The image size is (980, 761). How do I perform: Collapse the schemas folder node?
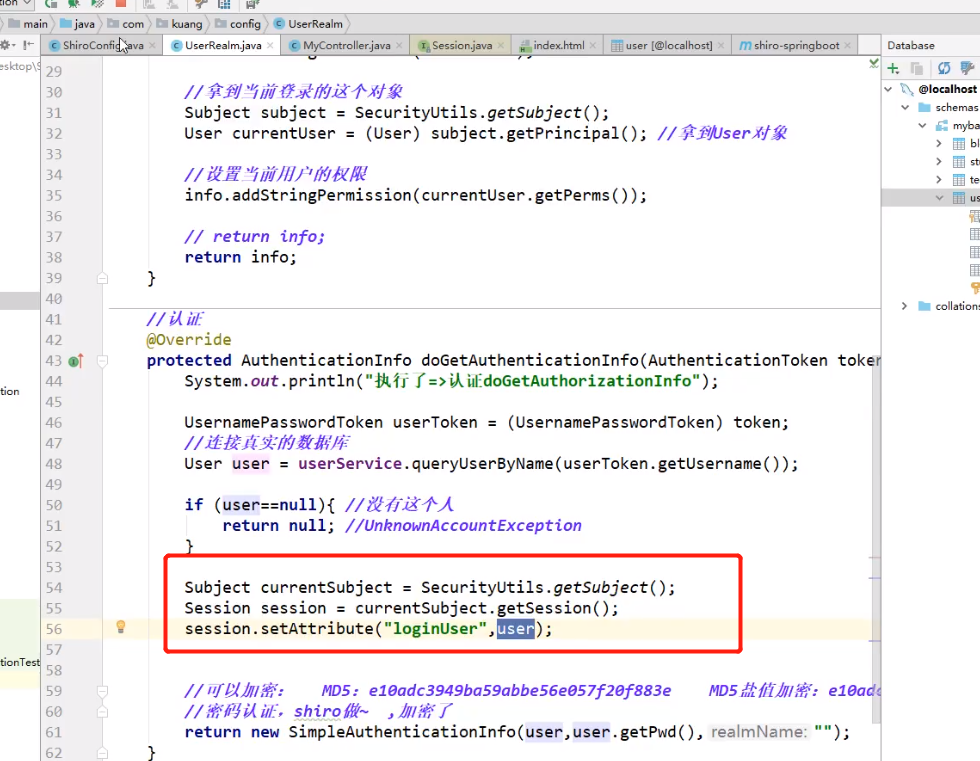pyautogui.click(x=905, y=107)
